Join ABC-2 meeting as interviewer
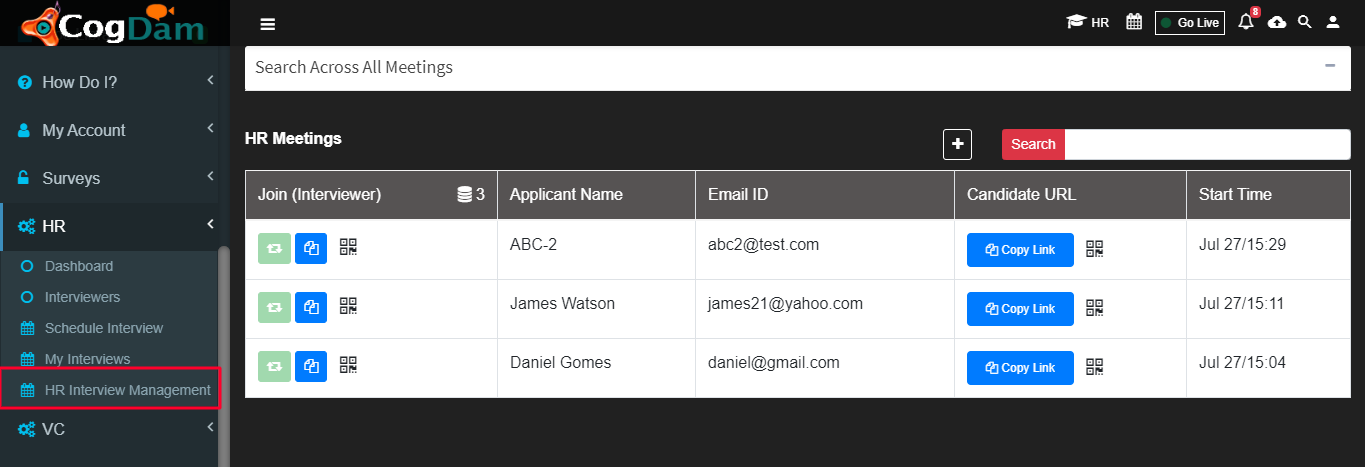The image size is (1365, 467). (x=274, y=249)
